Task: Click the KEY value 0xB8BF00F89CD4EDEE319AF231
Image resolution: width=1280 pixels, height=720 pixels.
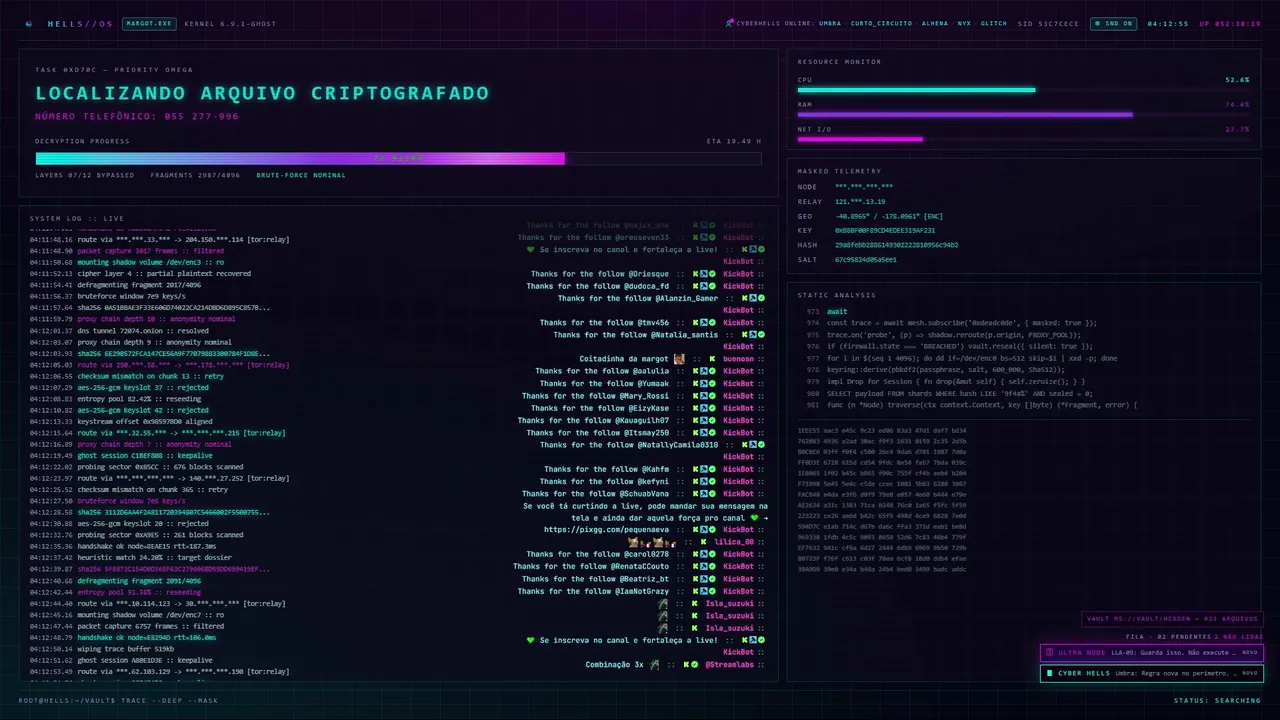Action: pyautogui.click(x=885, y=230)
